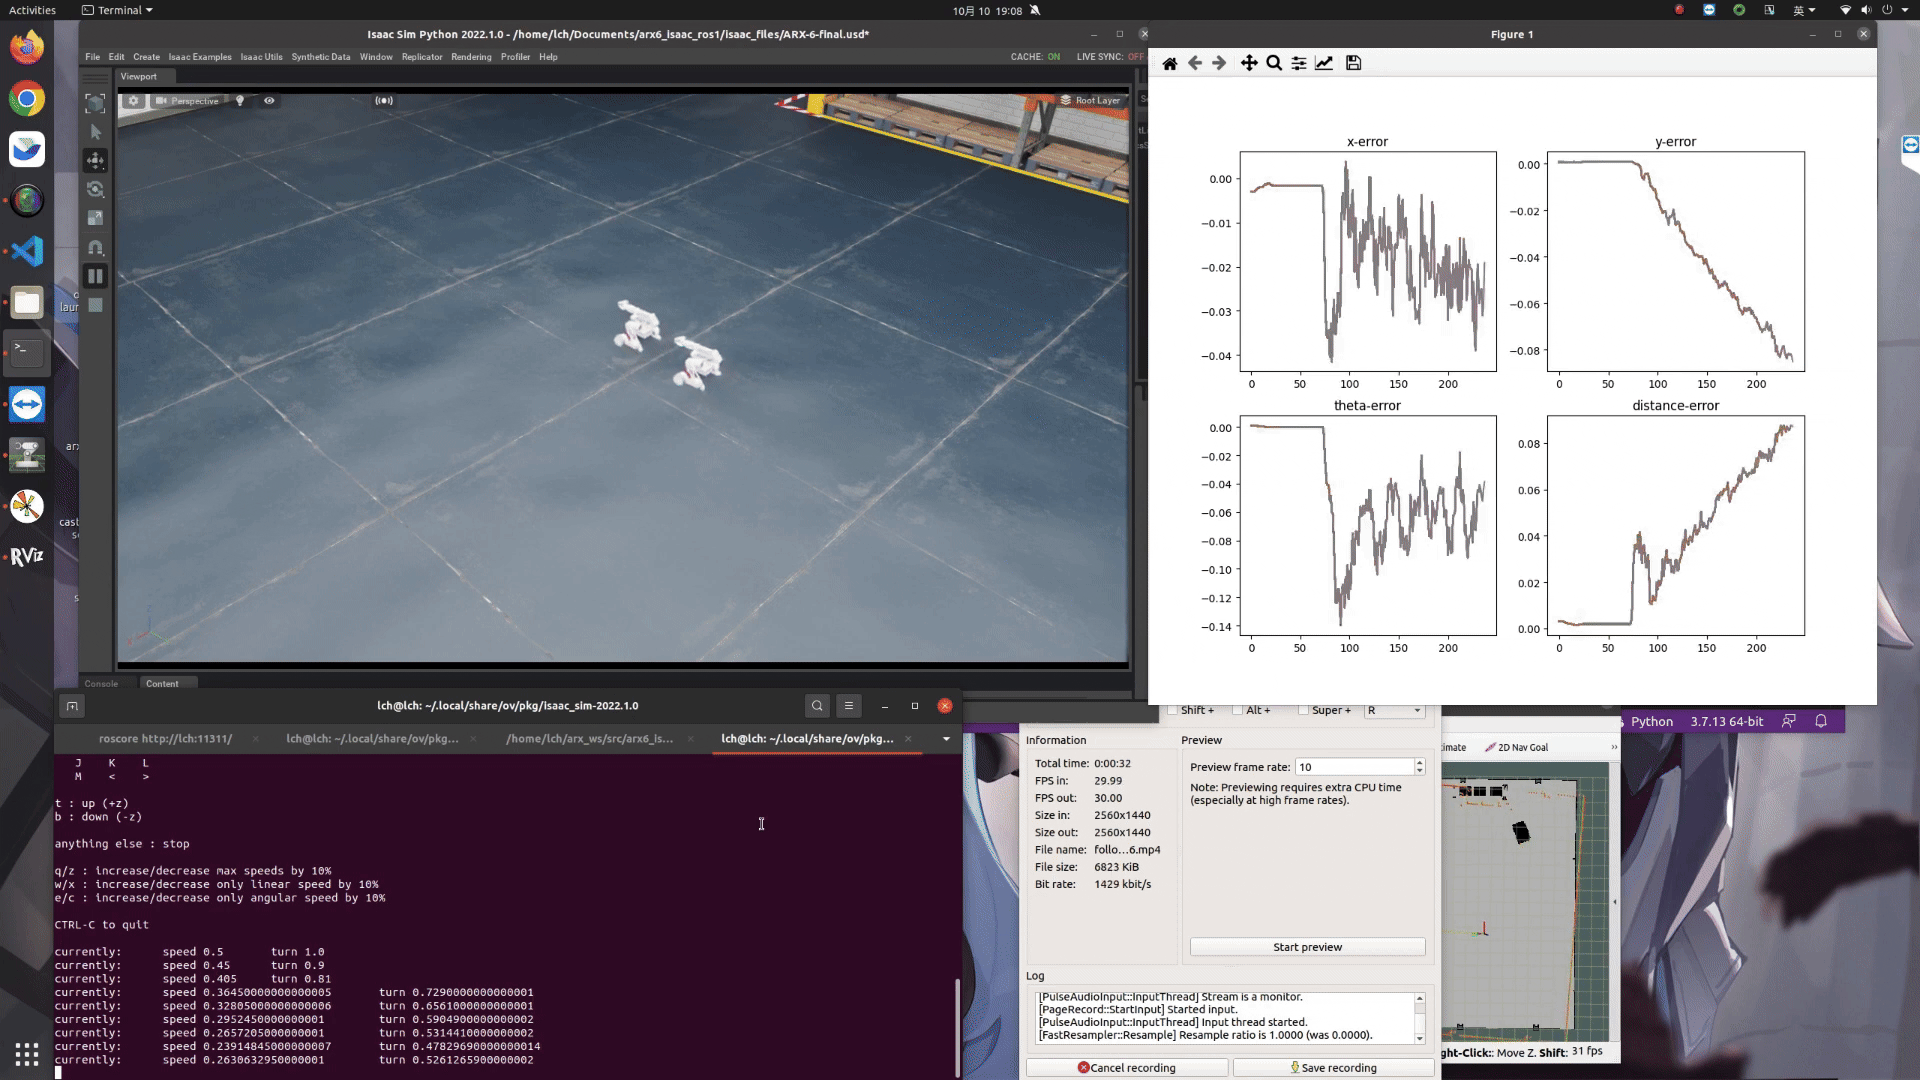Edit axis and curve parameters in Figure 1
Screen dimensions: 1920x1080
pos(1324,63)
